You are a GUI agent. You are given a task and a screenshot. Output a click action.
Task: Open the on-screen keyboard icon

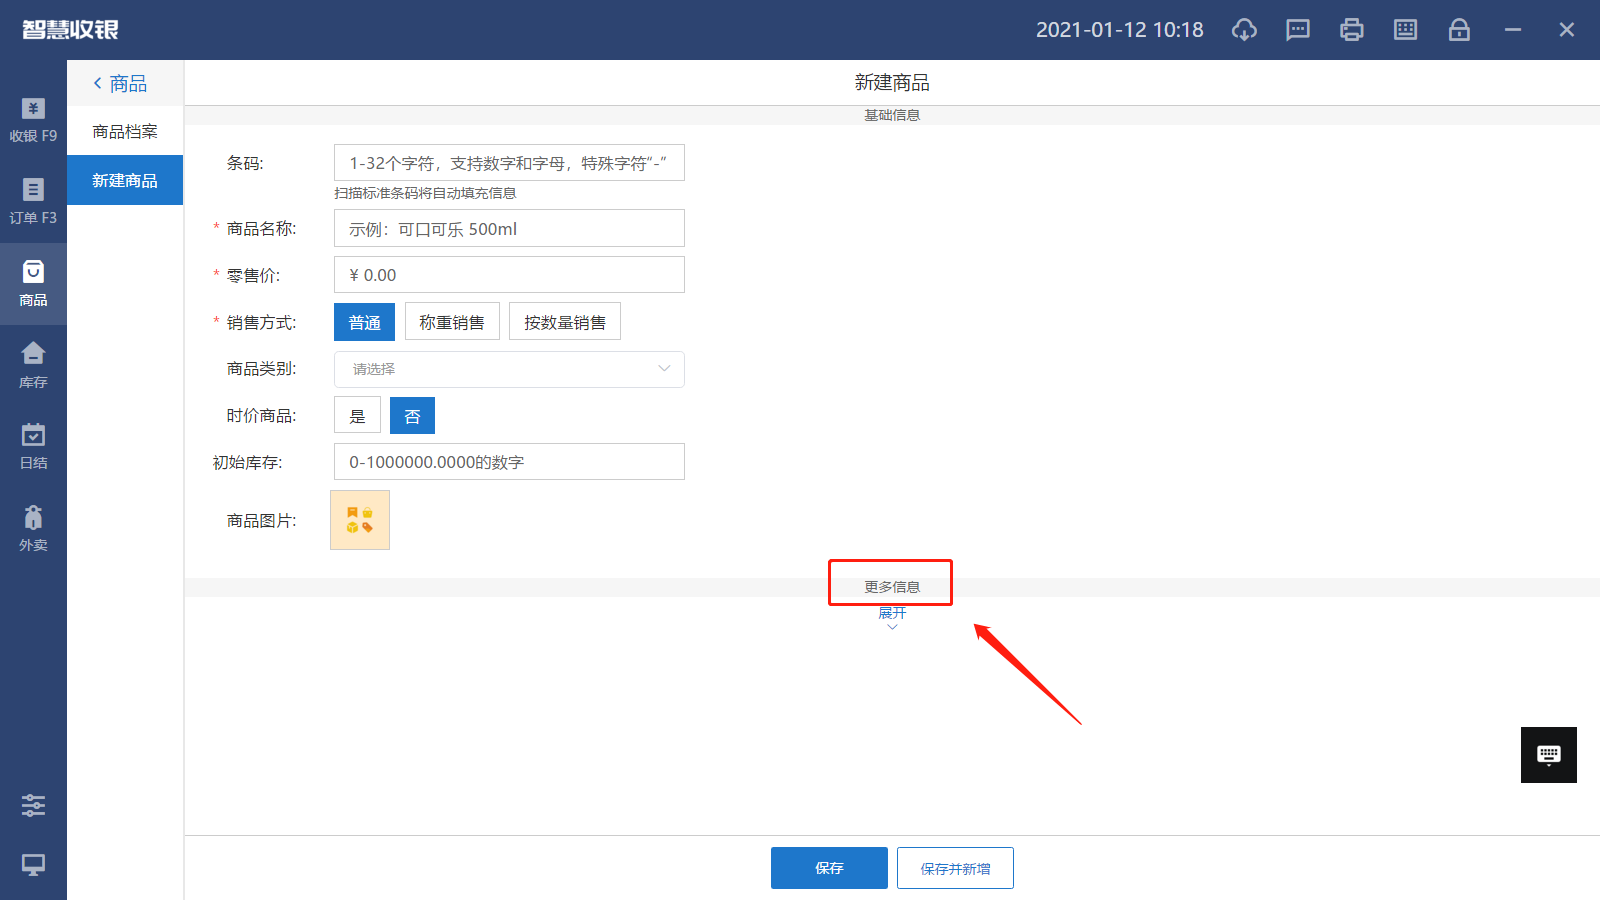pos(1404,30)
